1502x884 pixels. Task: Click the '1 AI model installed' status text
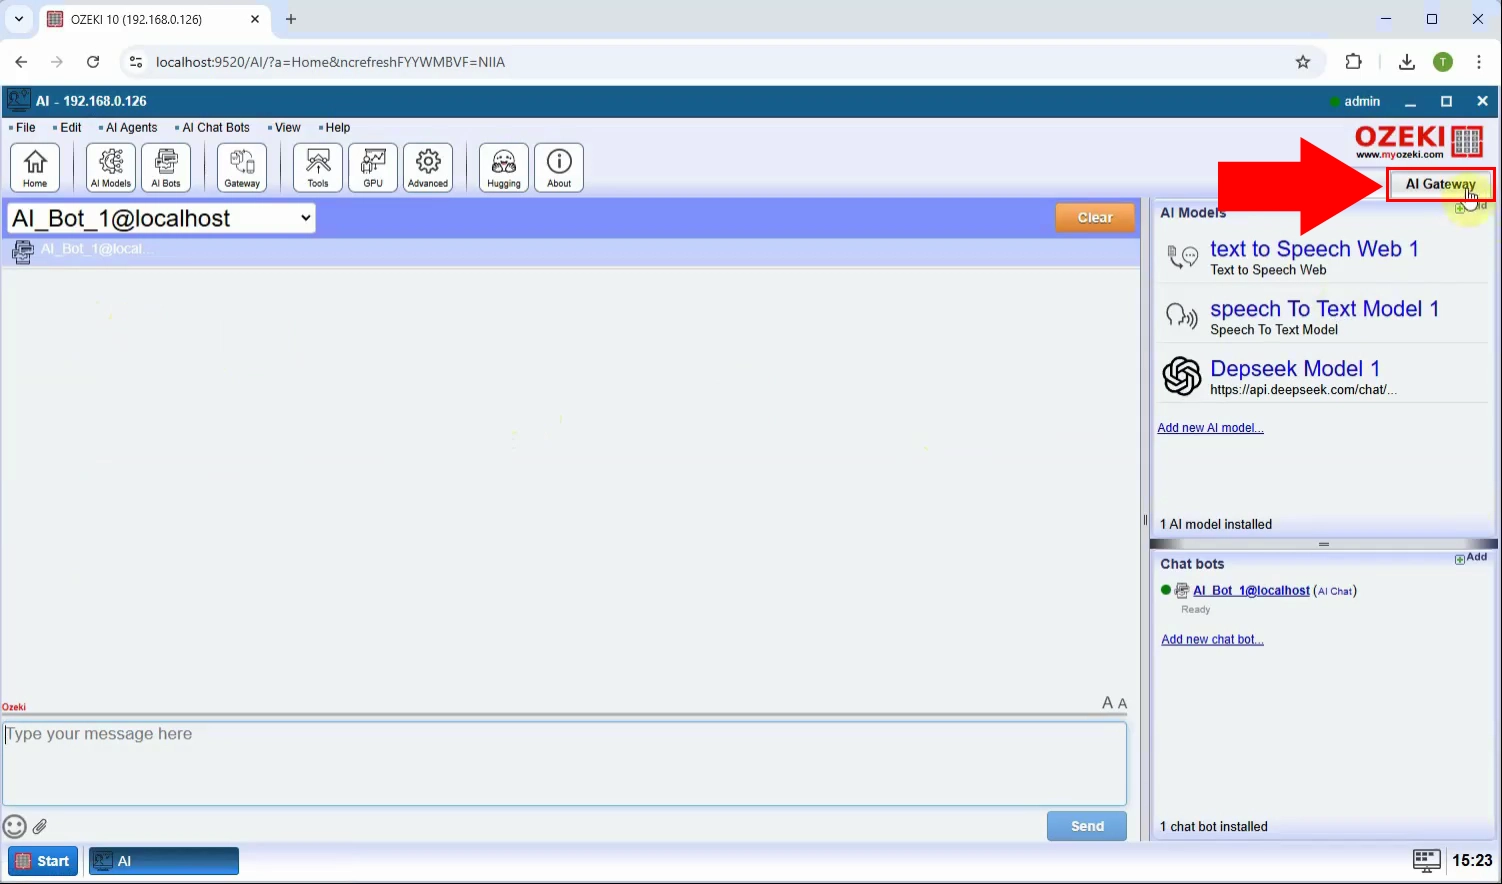(x=1216, y=524)
